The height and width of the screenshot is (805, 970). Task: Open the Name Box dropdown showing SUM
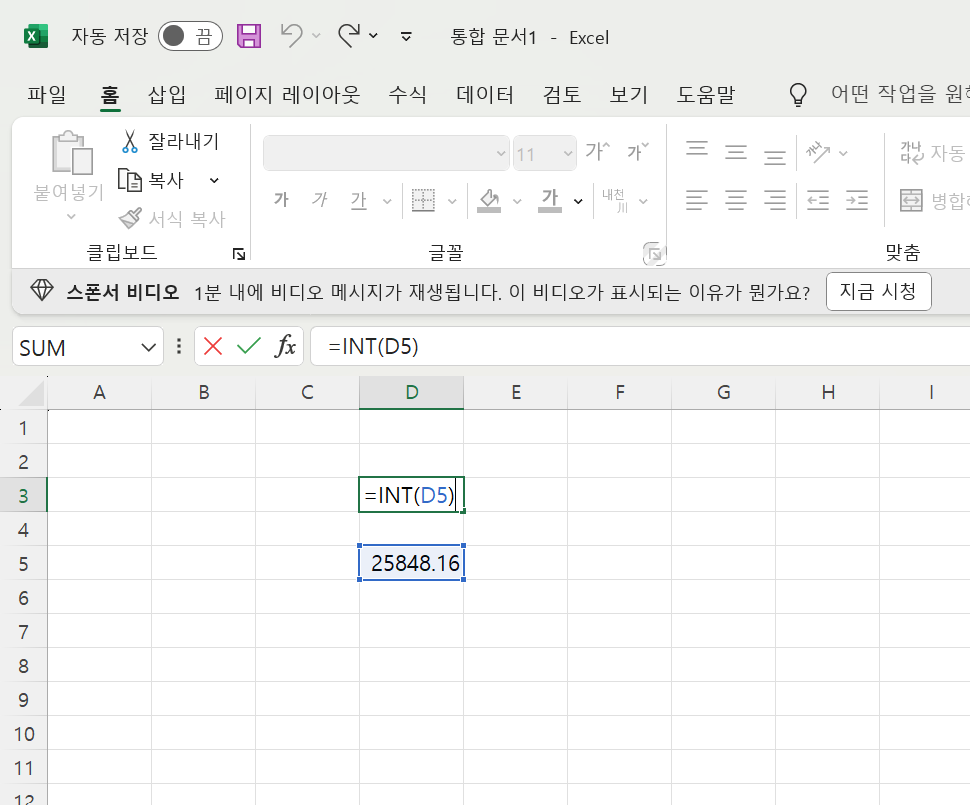(148, 347)
